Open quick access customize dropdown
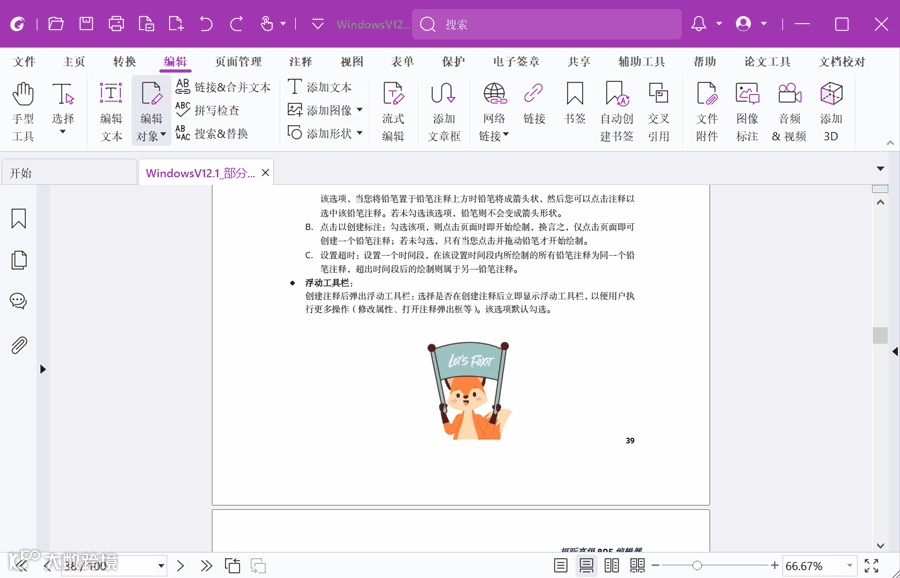This screenshot has width=900, height=578. coord(317,24)
